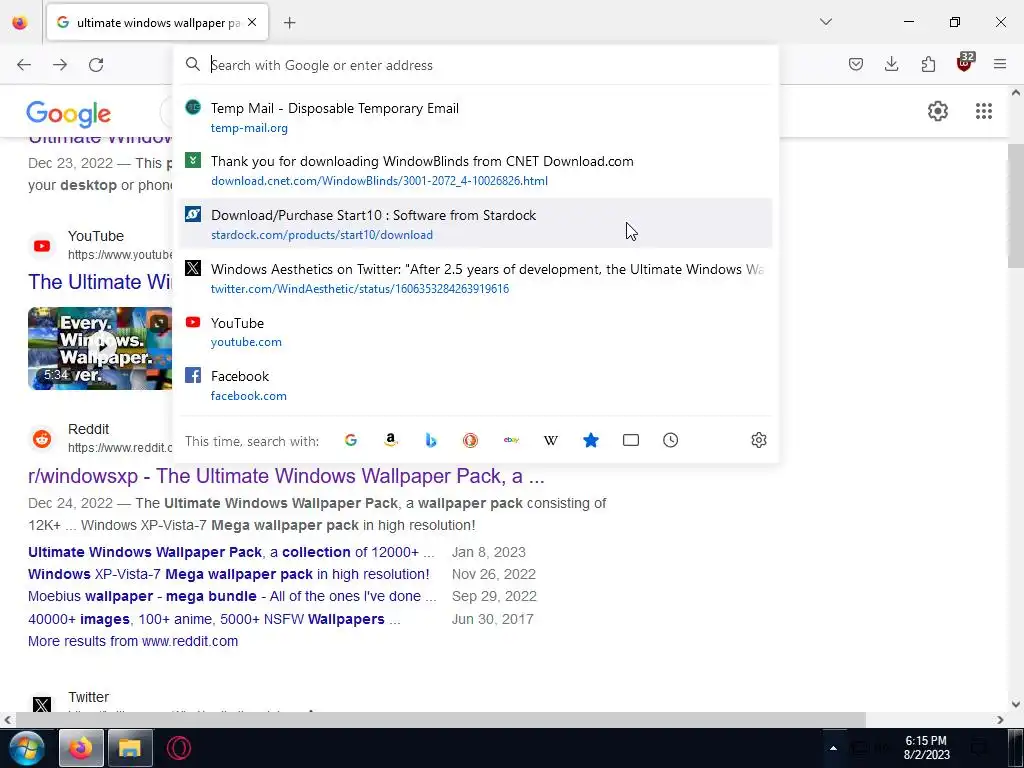Go back with the browser back arrow

pyautogui.click(x=24, y=65)
